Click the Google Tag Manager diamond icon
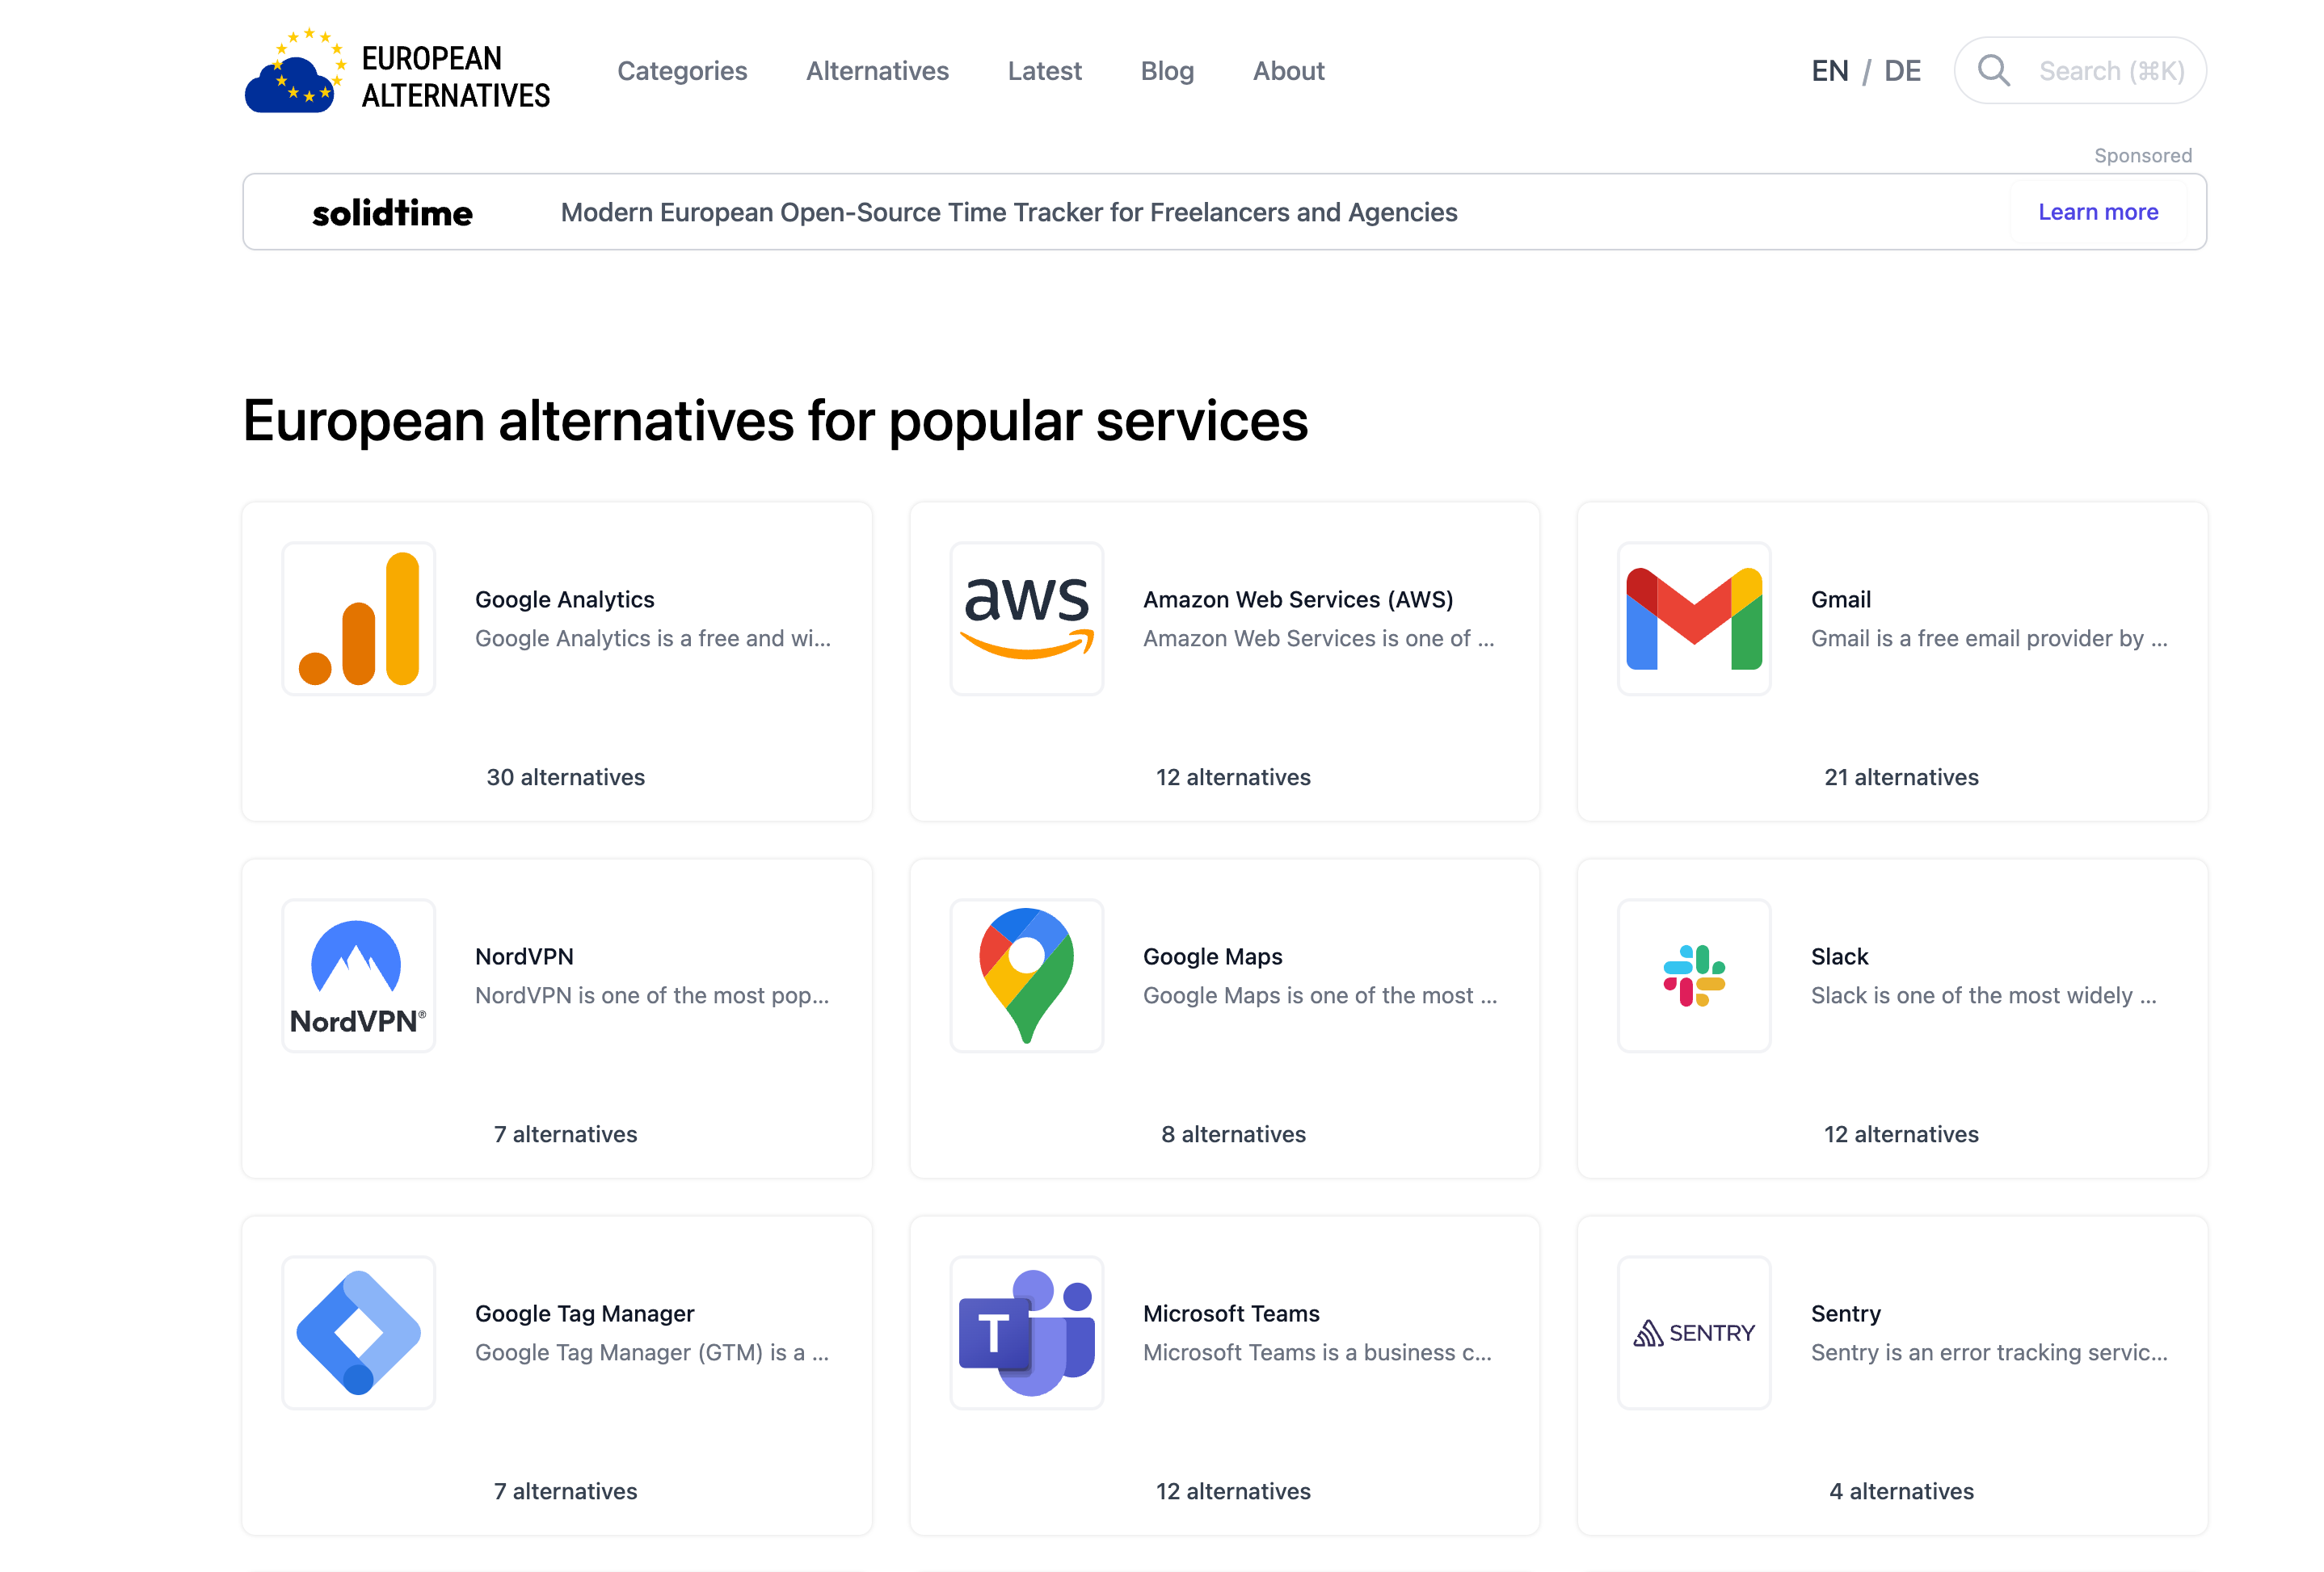Screen dimensions: 2324x1572 (x=358, y=1332)
